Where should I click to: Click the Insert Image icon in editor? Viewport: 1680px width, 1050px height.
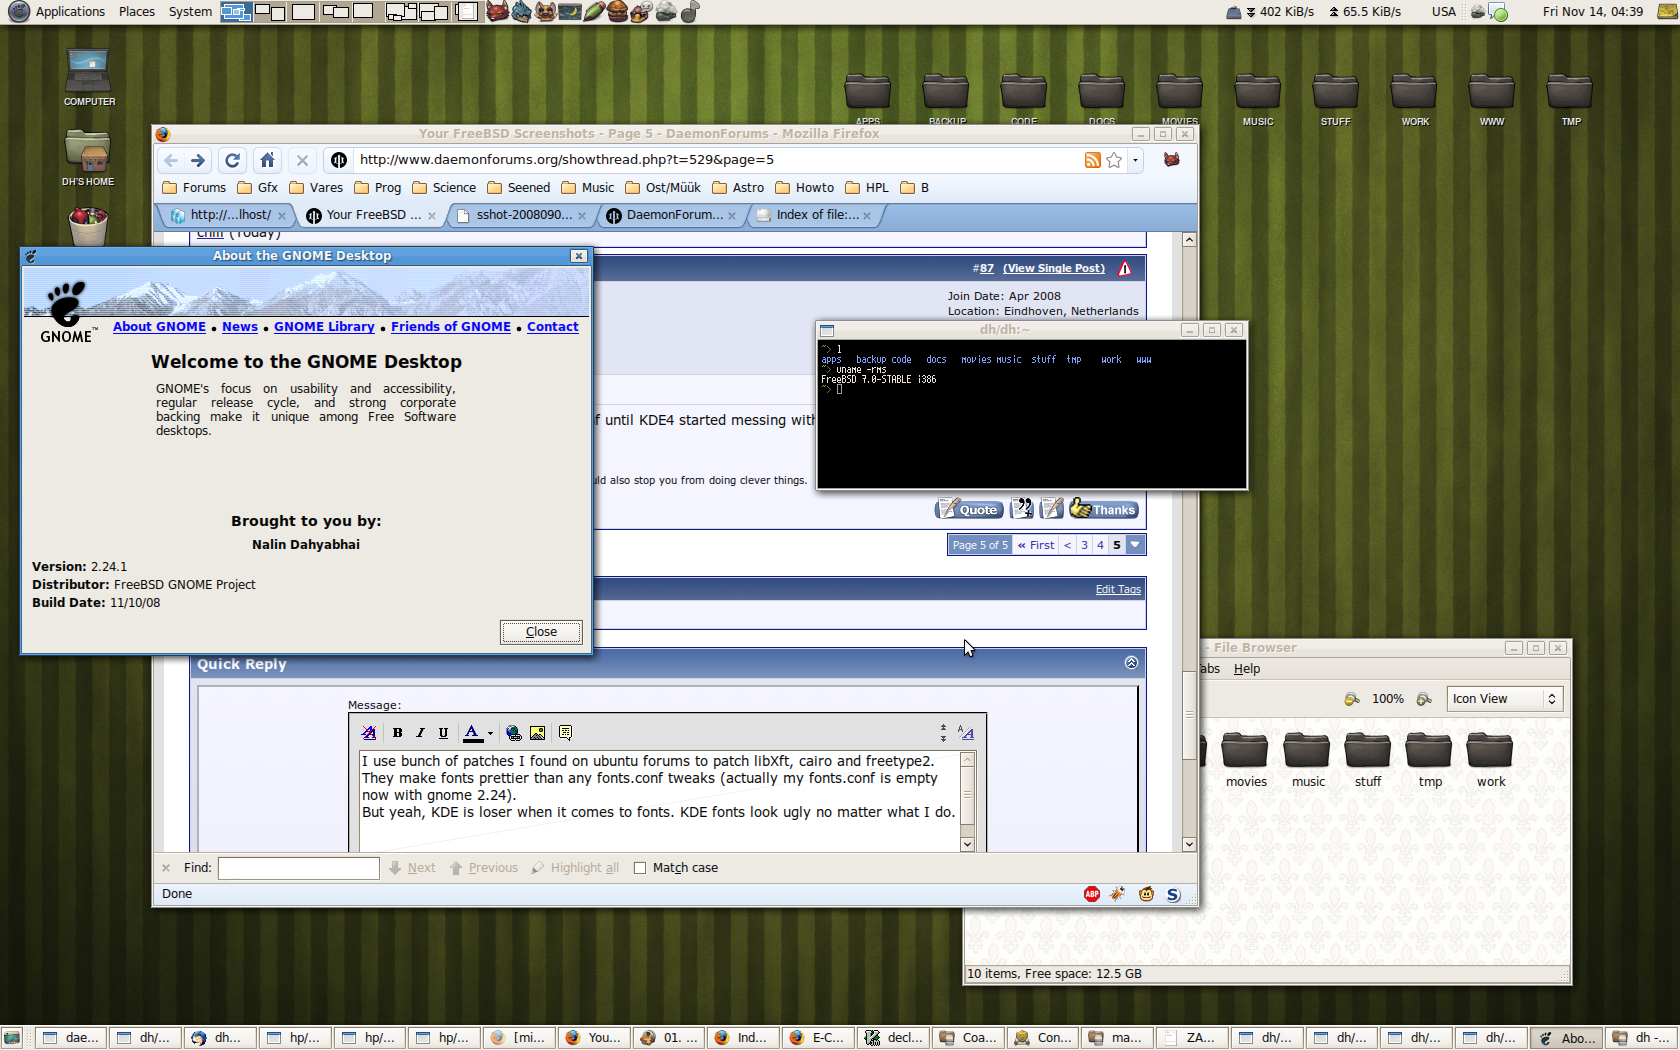[537, 733]
